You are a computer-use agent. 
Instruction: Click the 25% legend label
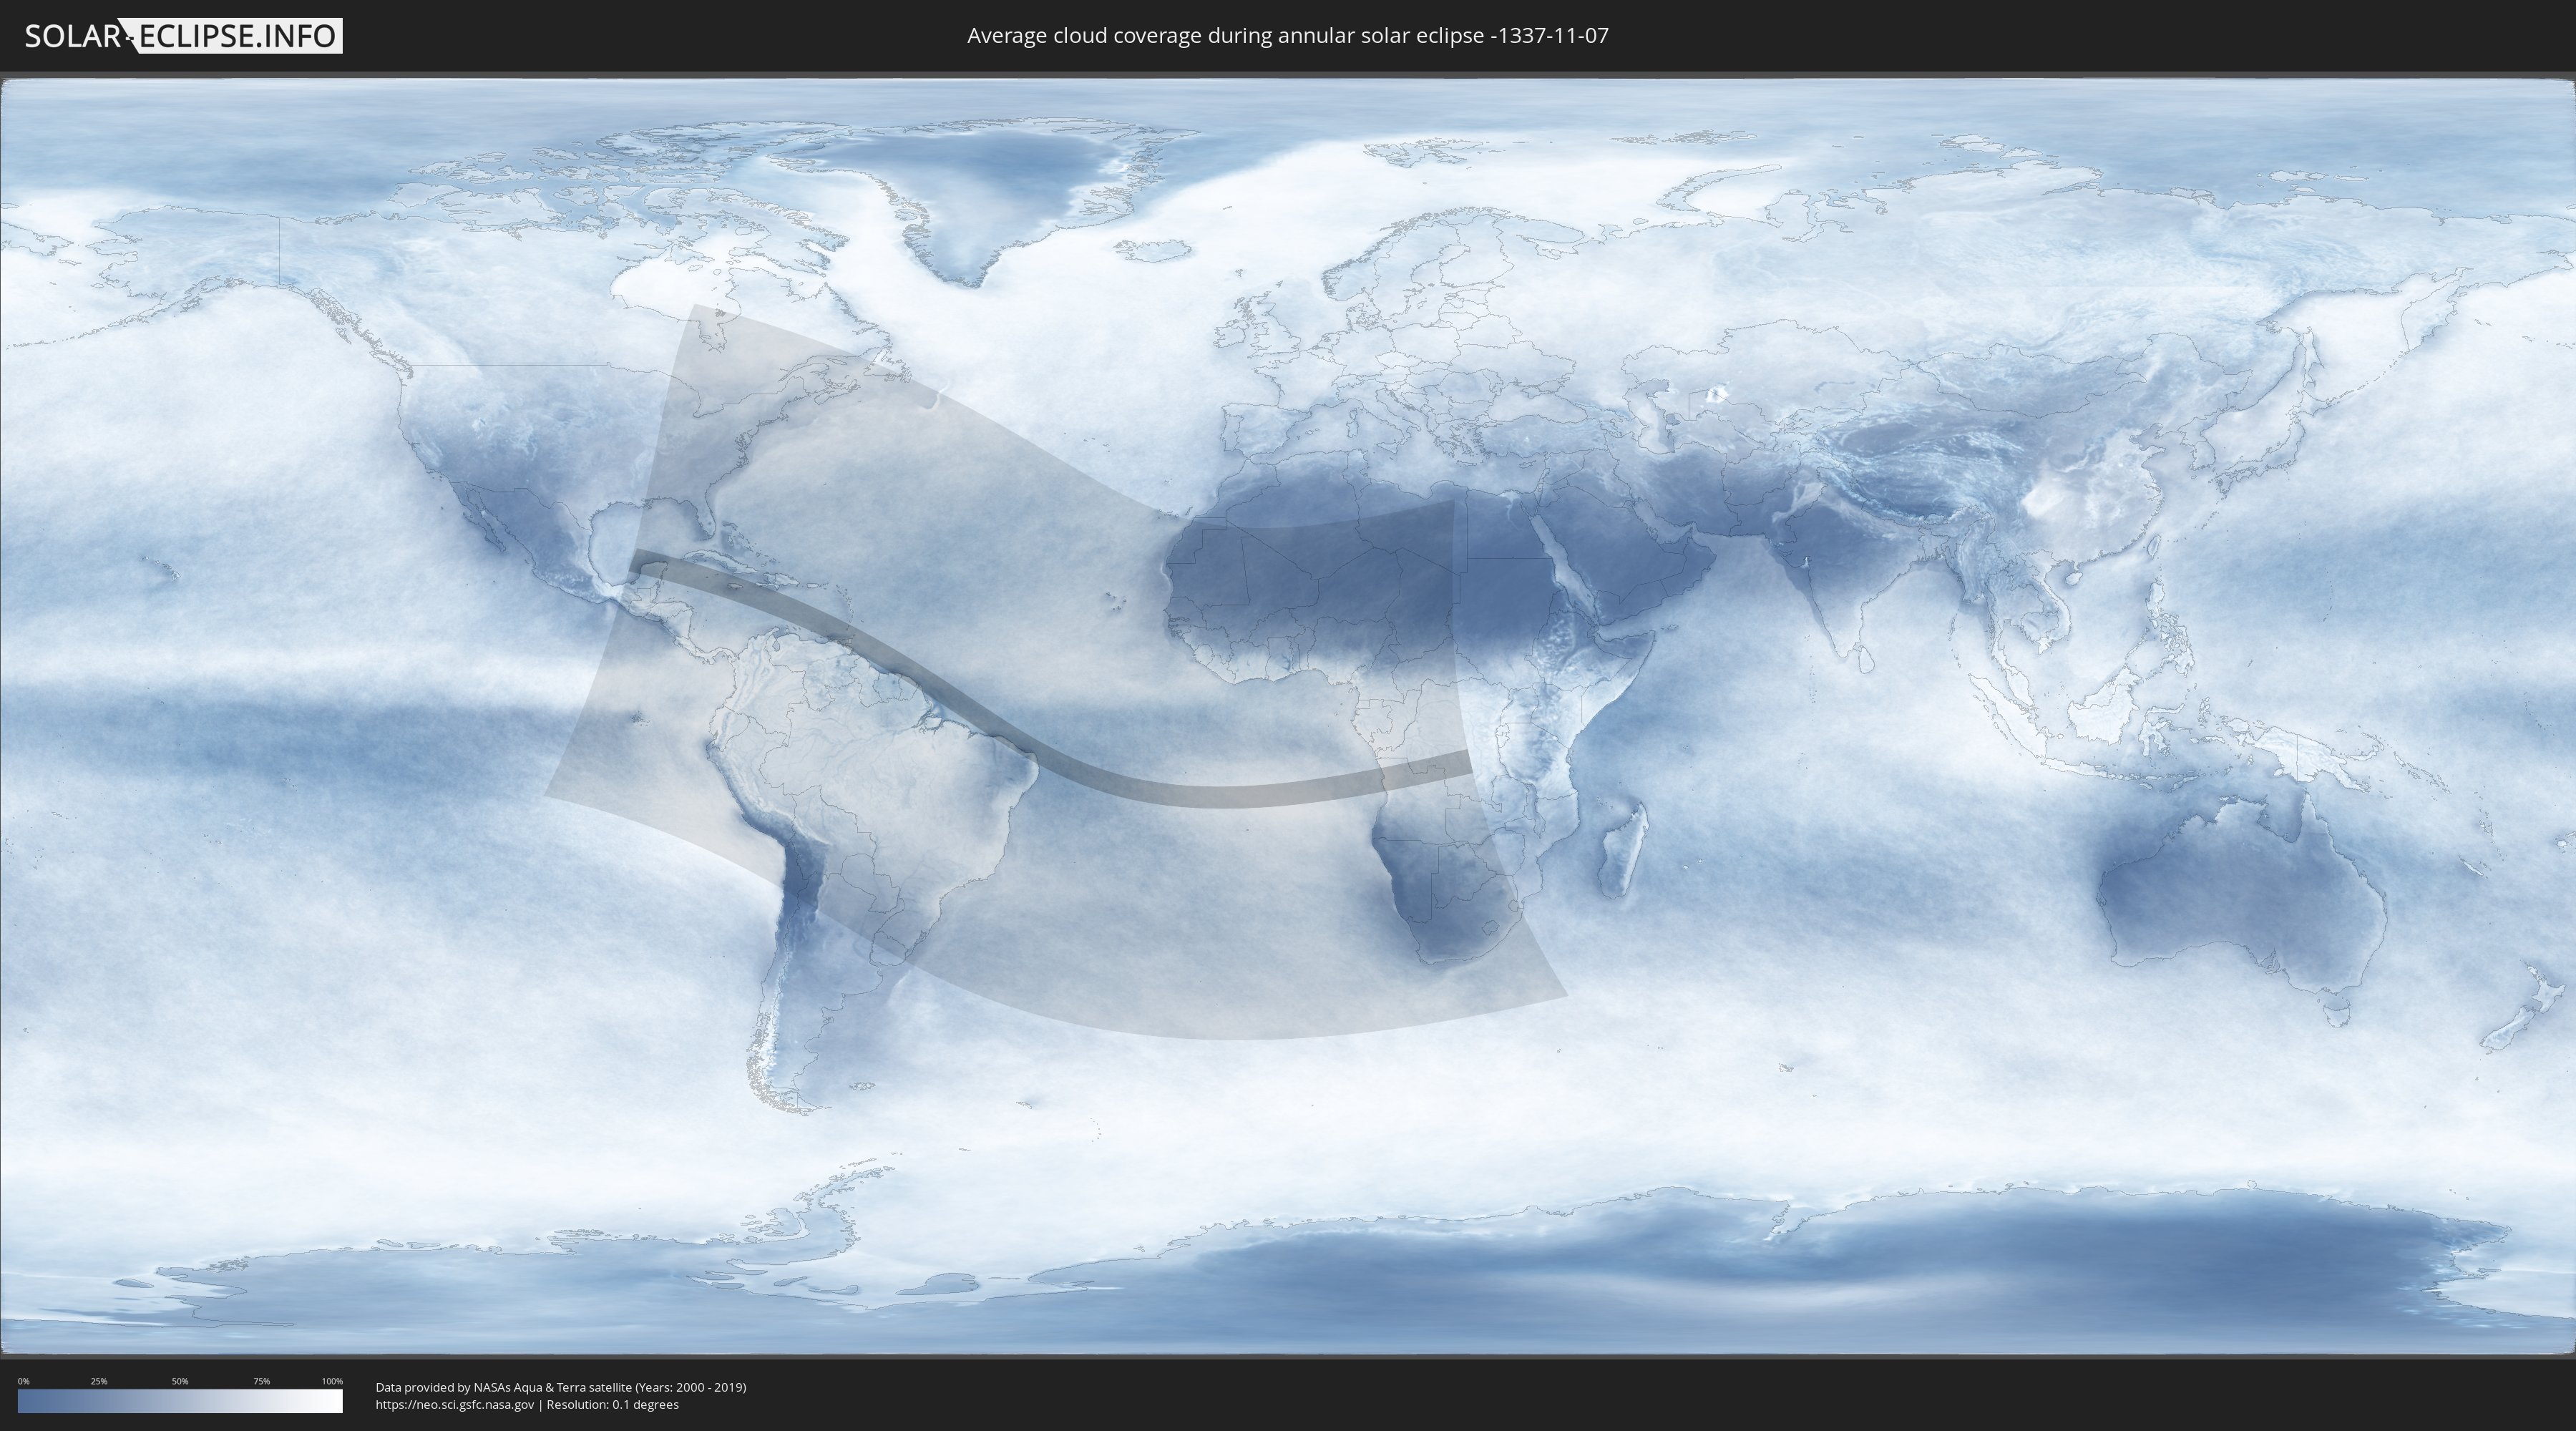tap(99, 1381)
